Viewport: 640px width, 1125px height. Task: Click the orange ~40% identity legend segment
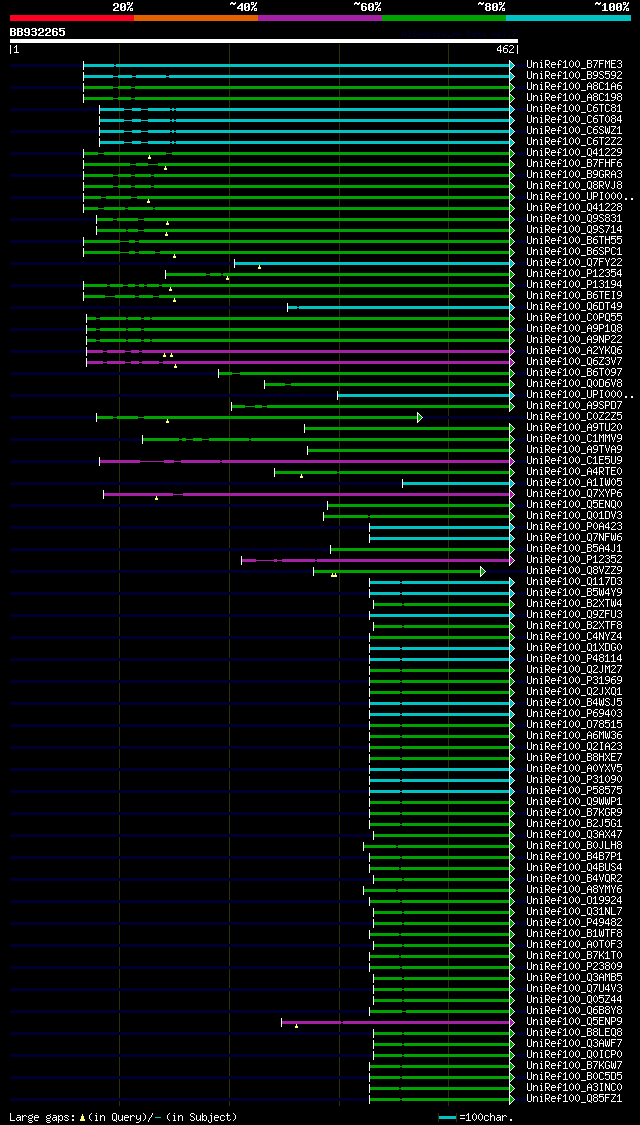196,17
